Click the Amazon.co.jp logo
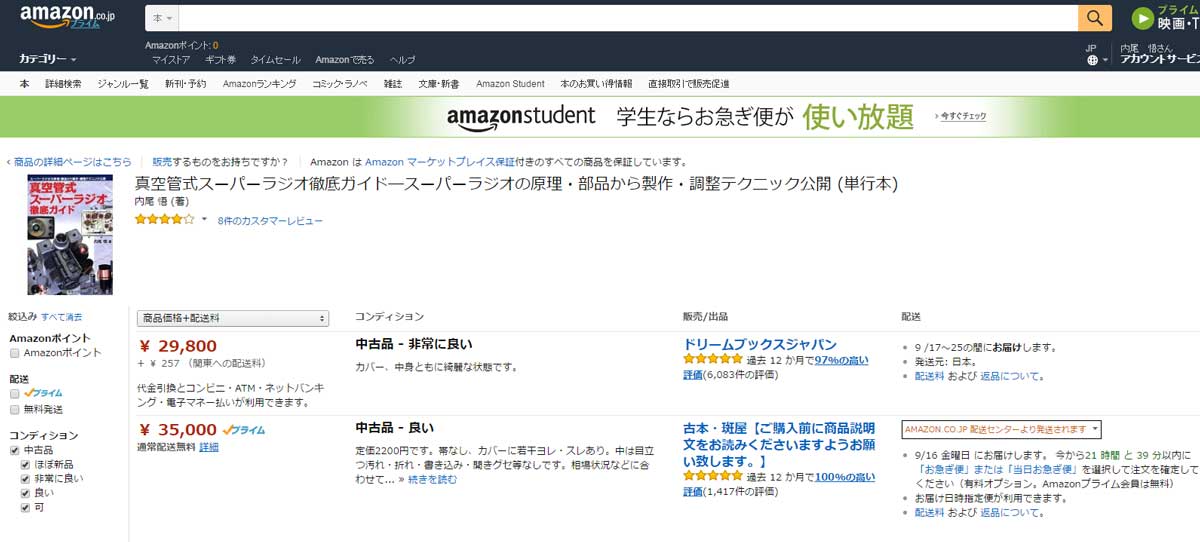The width and height of the screenshot is (1200, 542). pos(65,17)
